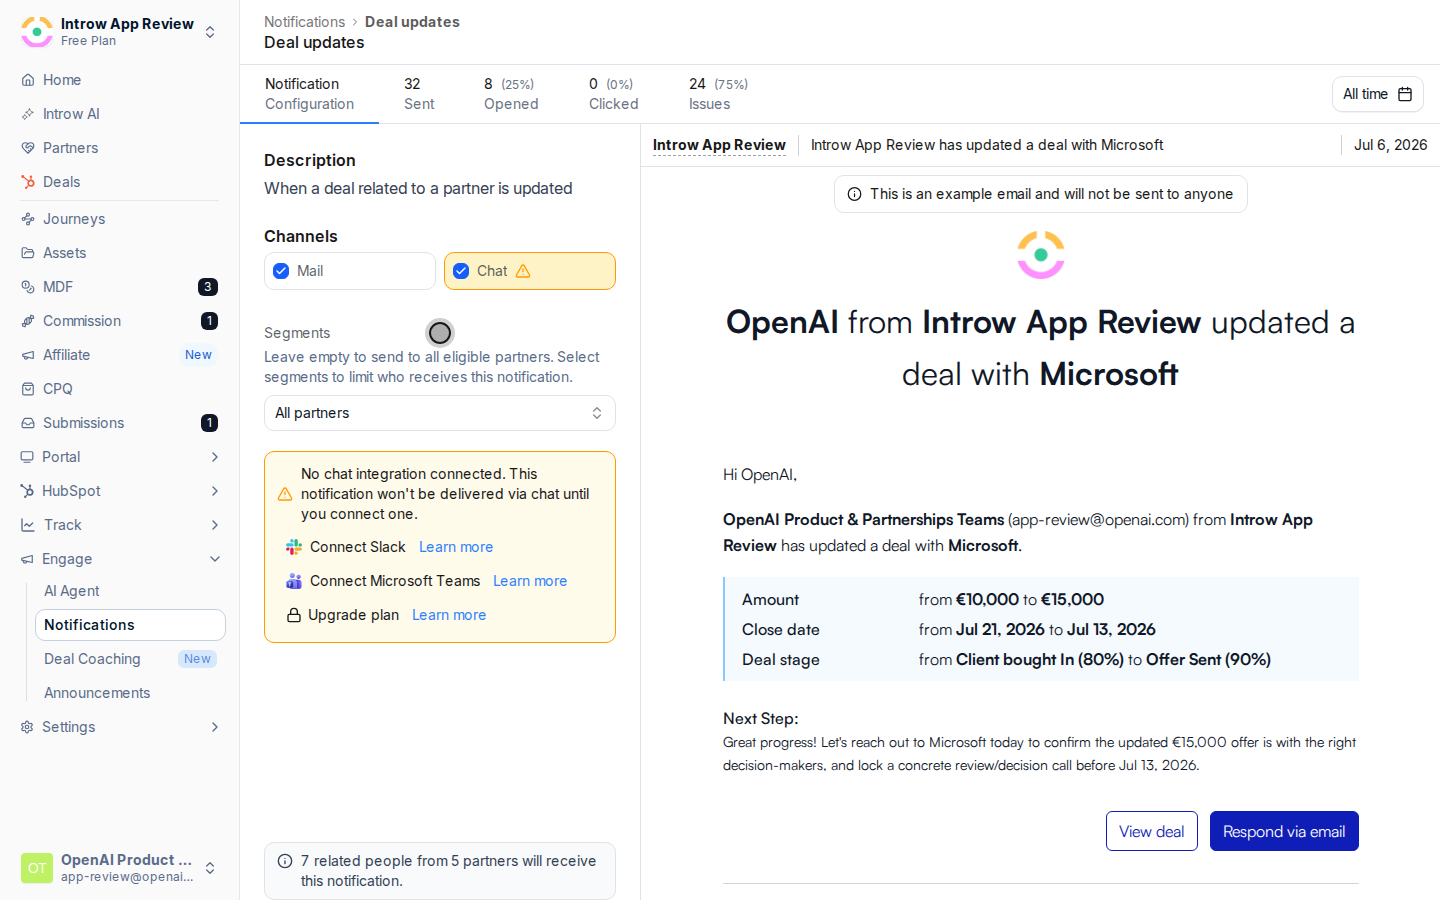Select the Notification Configuration tab
The image size is (1440, 900).
[309, 94]
